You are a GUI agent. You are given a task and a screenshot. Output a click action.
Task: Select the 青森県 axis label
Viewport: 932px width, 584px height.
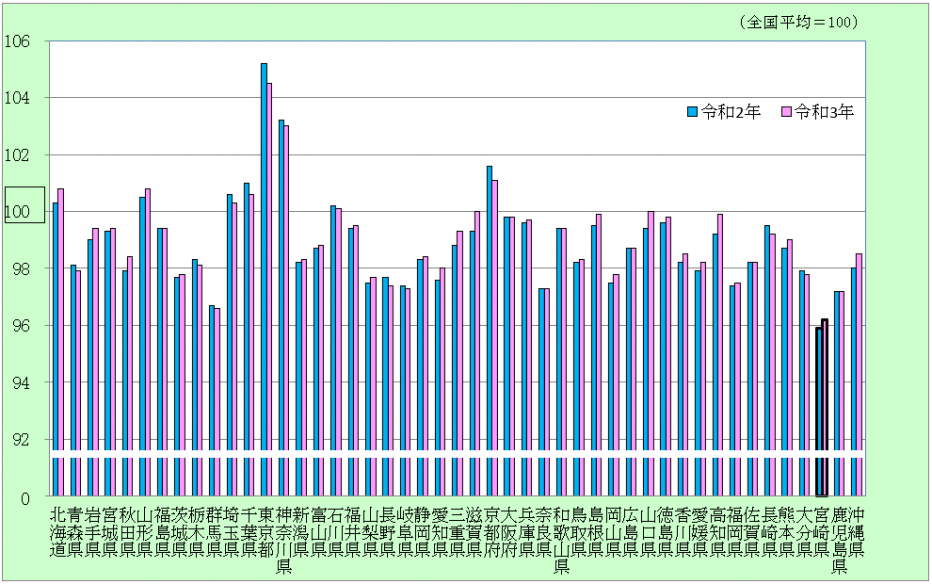(x=75, y=532)
